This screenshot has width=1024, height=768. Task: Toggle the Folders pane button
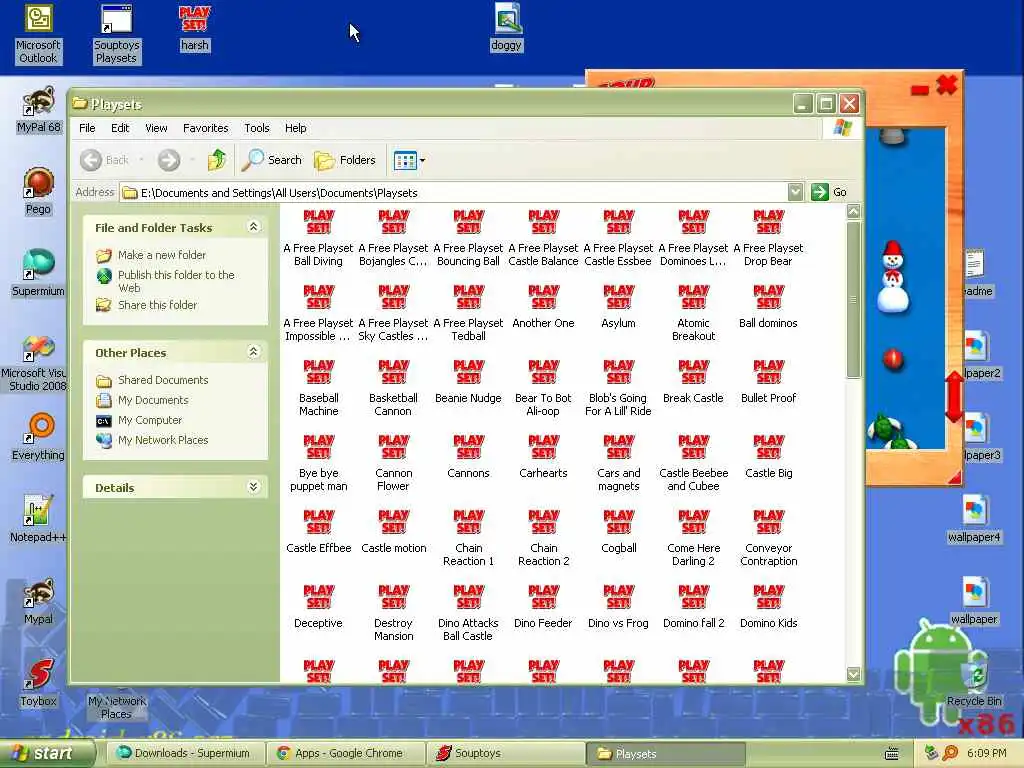point(345,160)
